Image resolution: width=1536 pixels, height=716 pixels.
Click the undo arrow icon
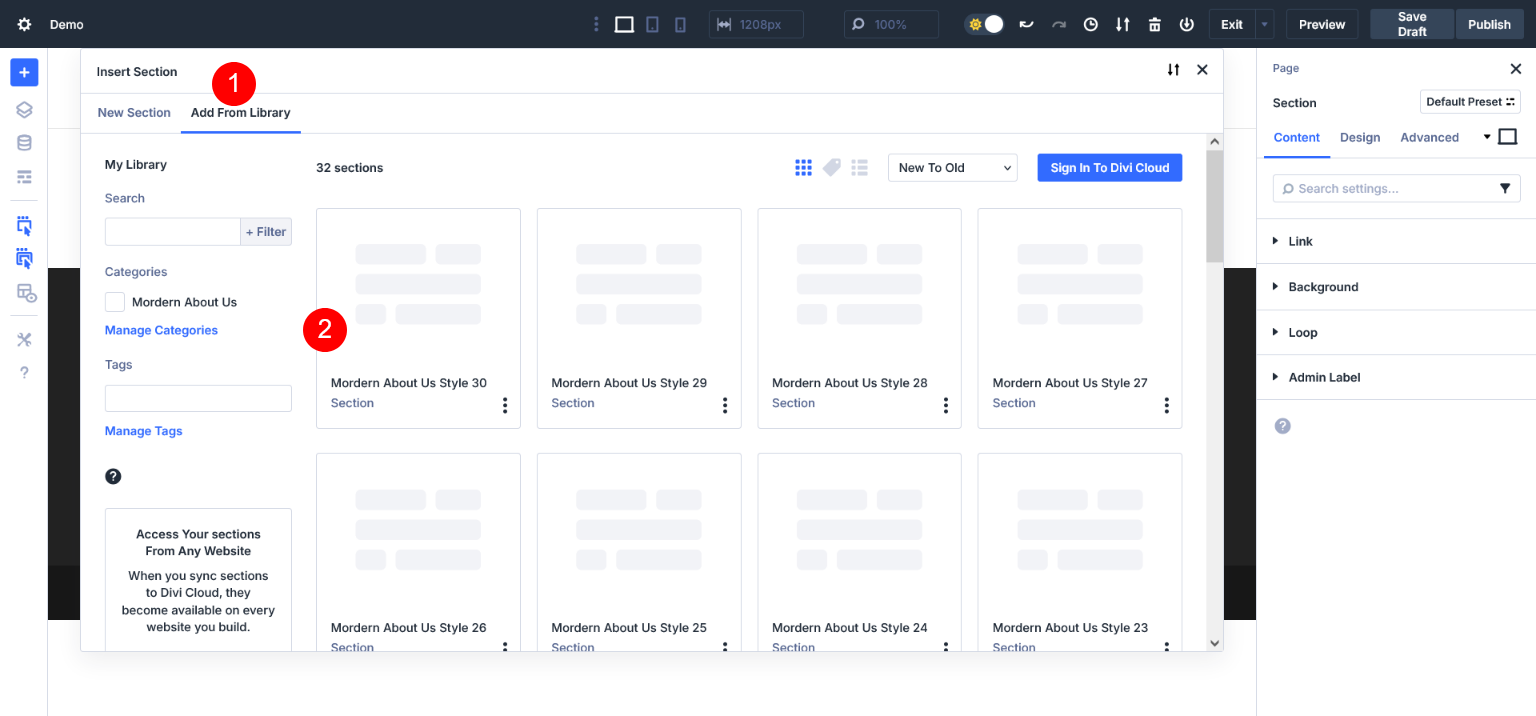click(1026, 24)
